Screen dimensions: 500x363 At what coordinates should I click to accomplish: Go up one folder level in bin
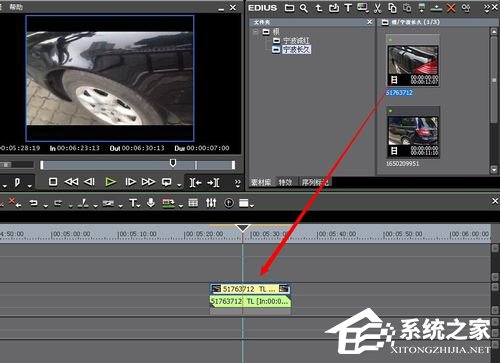[x=319, y=8]
